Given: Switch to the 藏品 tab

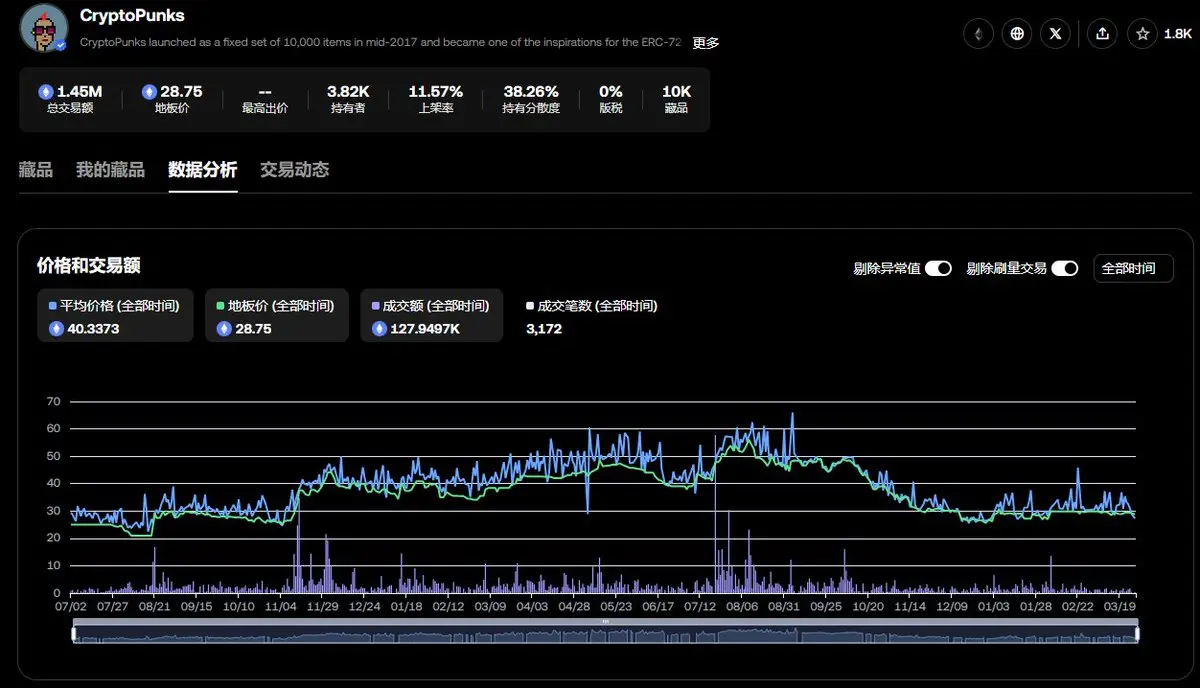Looking at the screenshot, I should pos(36,170).
